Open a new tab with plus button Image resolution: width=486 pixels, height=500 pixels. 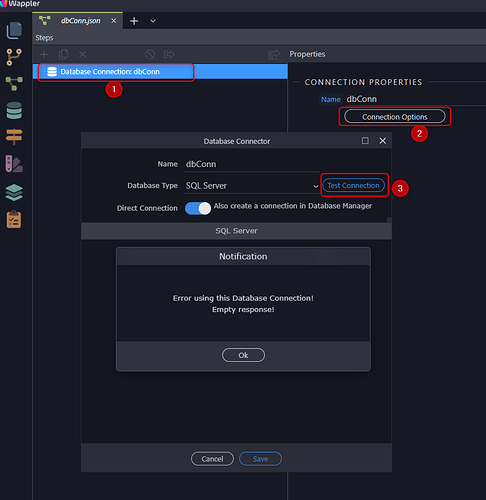134,21
